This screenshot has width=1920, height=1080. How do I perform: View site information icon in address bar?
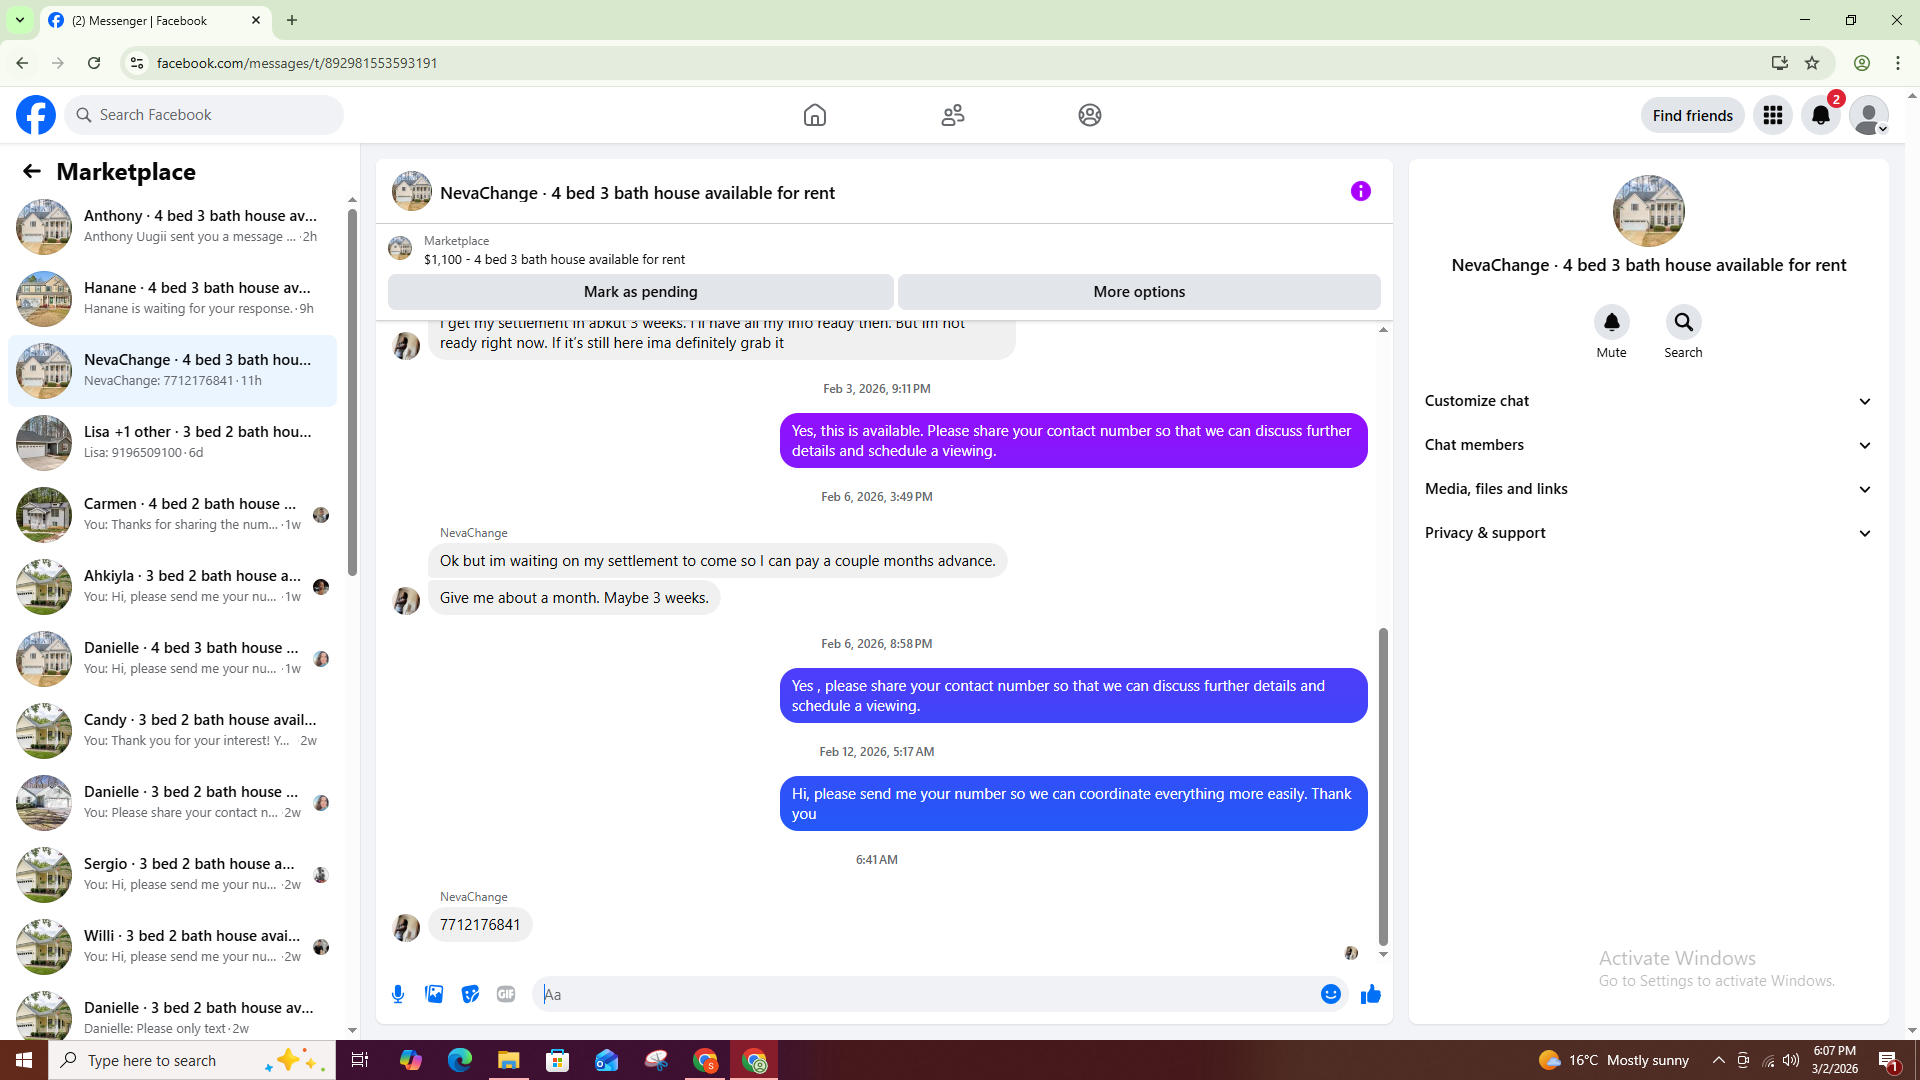pos(137,63)
